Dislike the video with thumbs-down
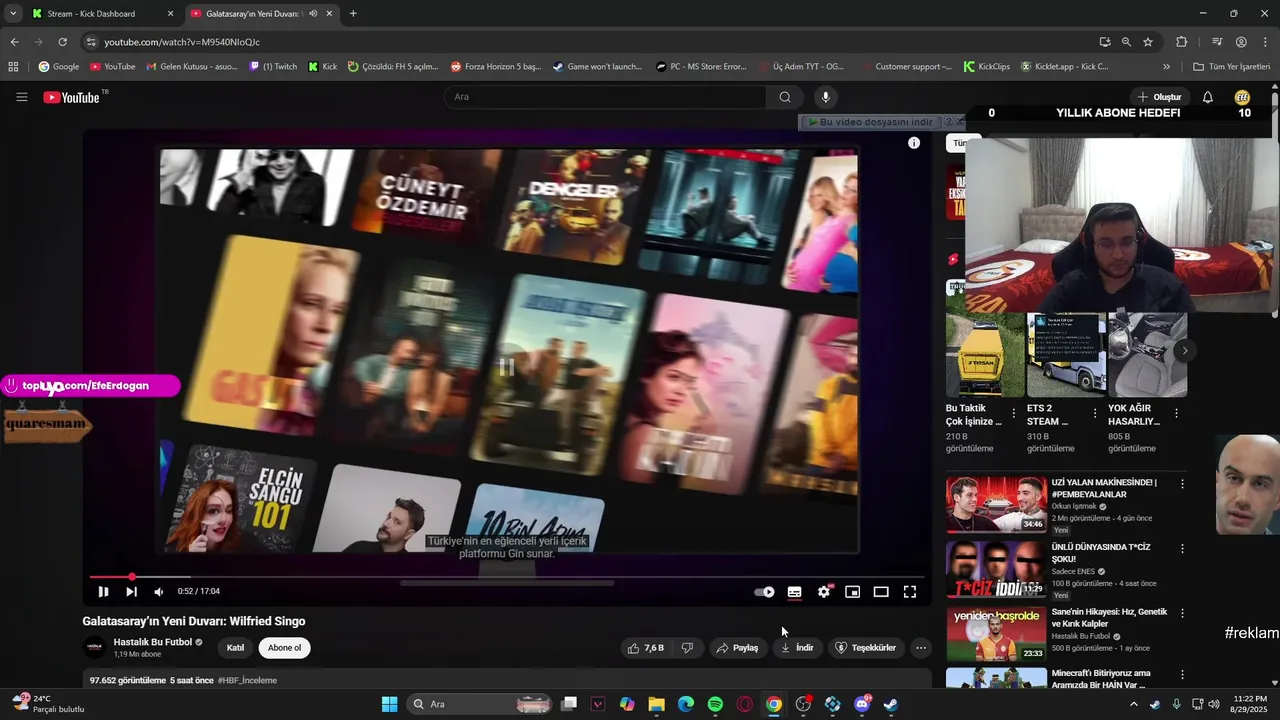The image size is (1280, 720). click(687, 648)
